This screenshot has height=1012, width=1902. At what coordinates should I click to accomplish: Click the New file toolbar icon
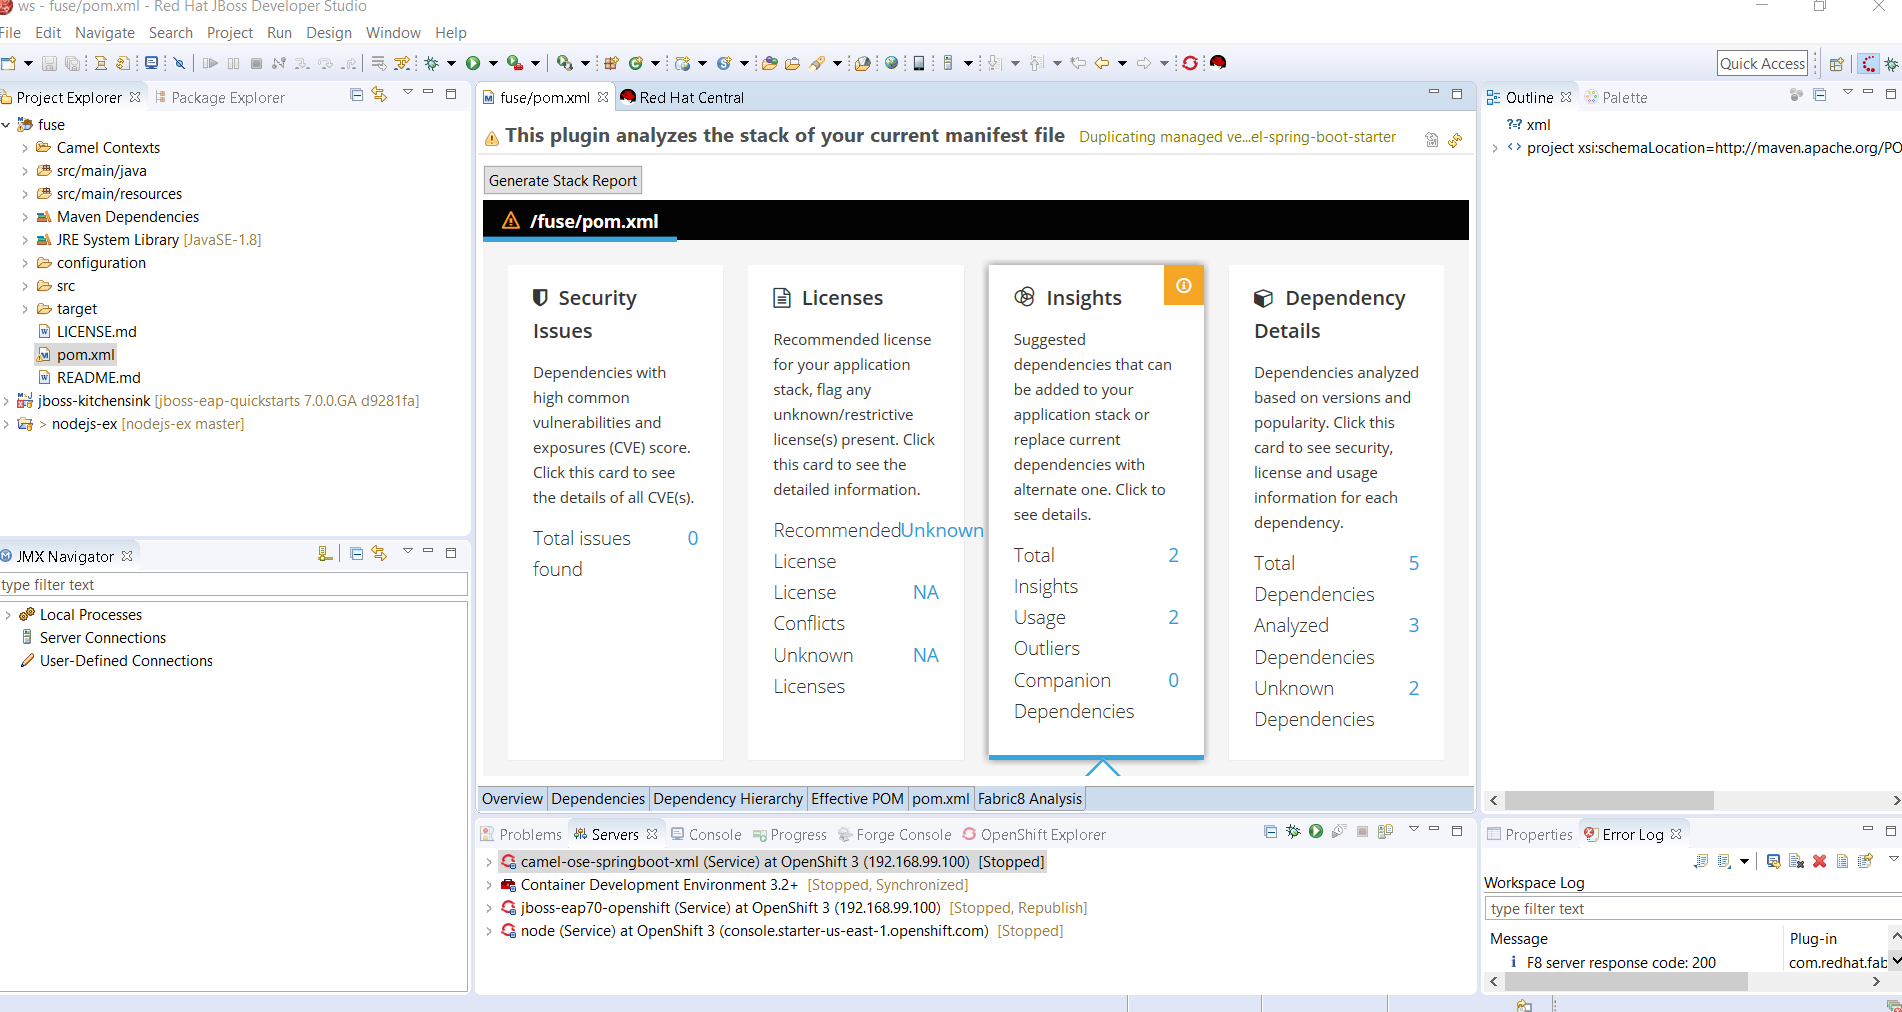click(9, 63)
